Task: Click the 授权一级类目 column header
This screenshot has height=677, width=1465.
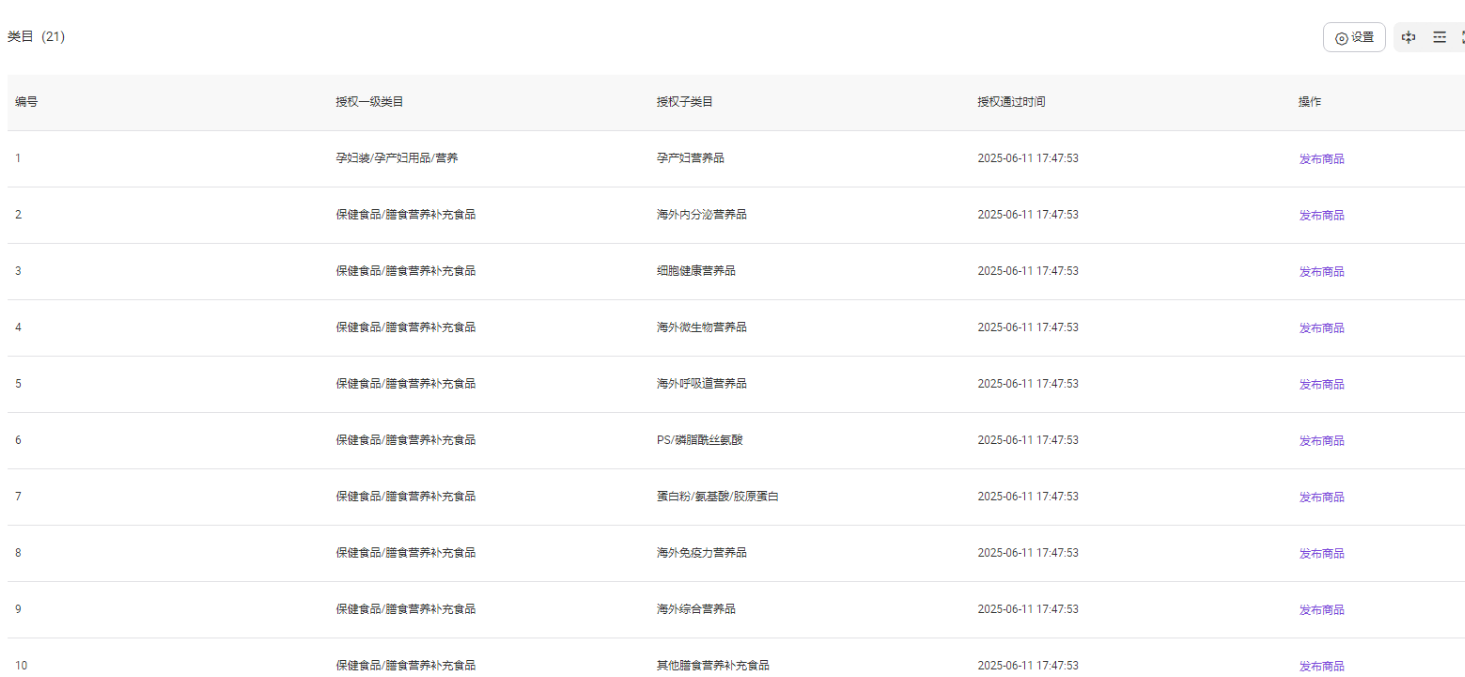Action: click(369, 102)
